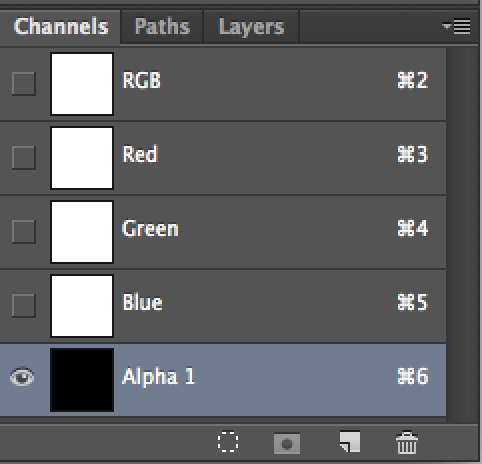The height and width of the screenshot is (464, 482).
Task: Select the Red channel name
Action: 140,154
